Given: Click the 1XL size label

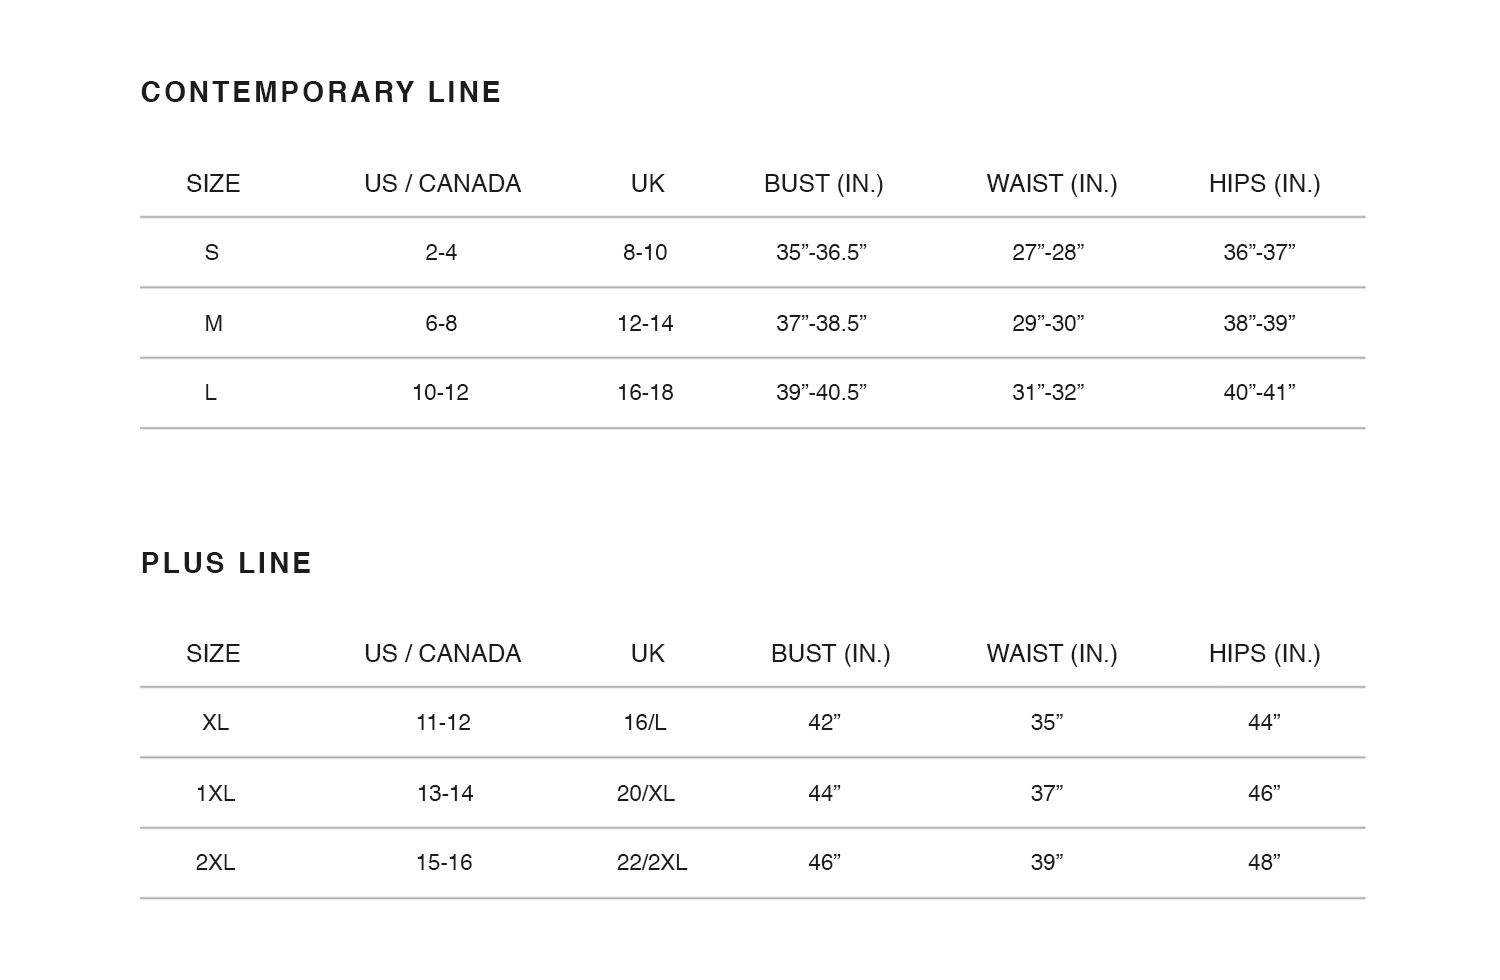Looking at the screenshot, I should point(215,793).
